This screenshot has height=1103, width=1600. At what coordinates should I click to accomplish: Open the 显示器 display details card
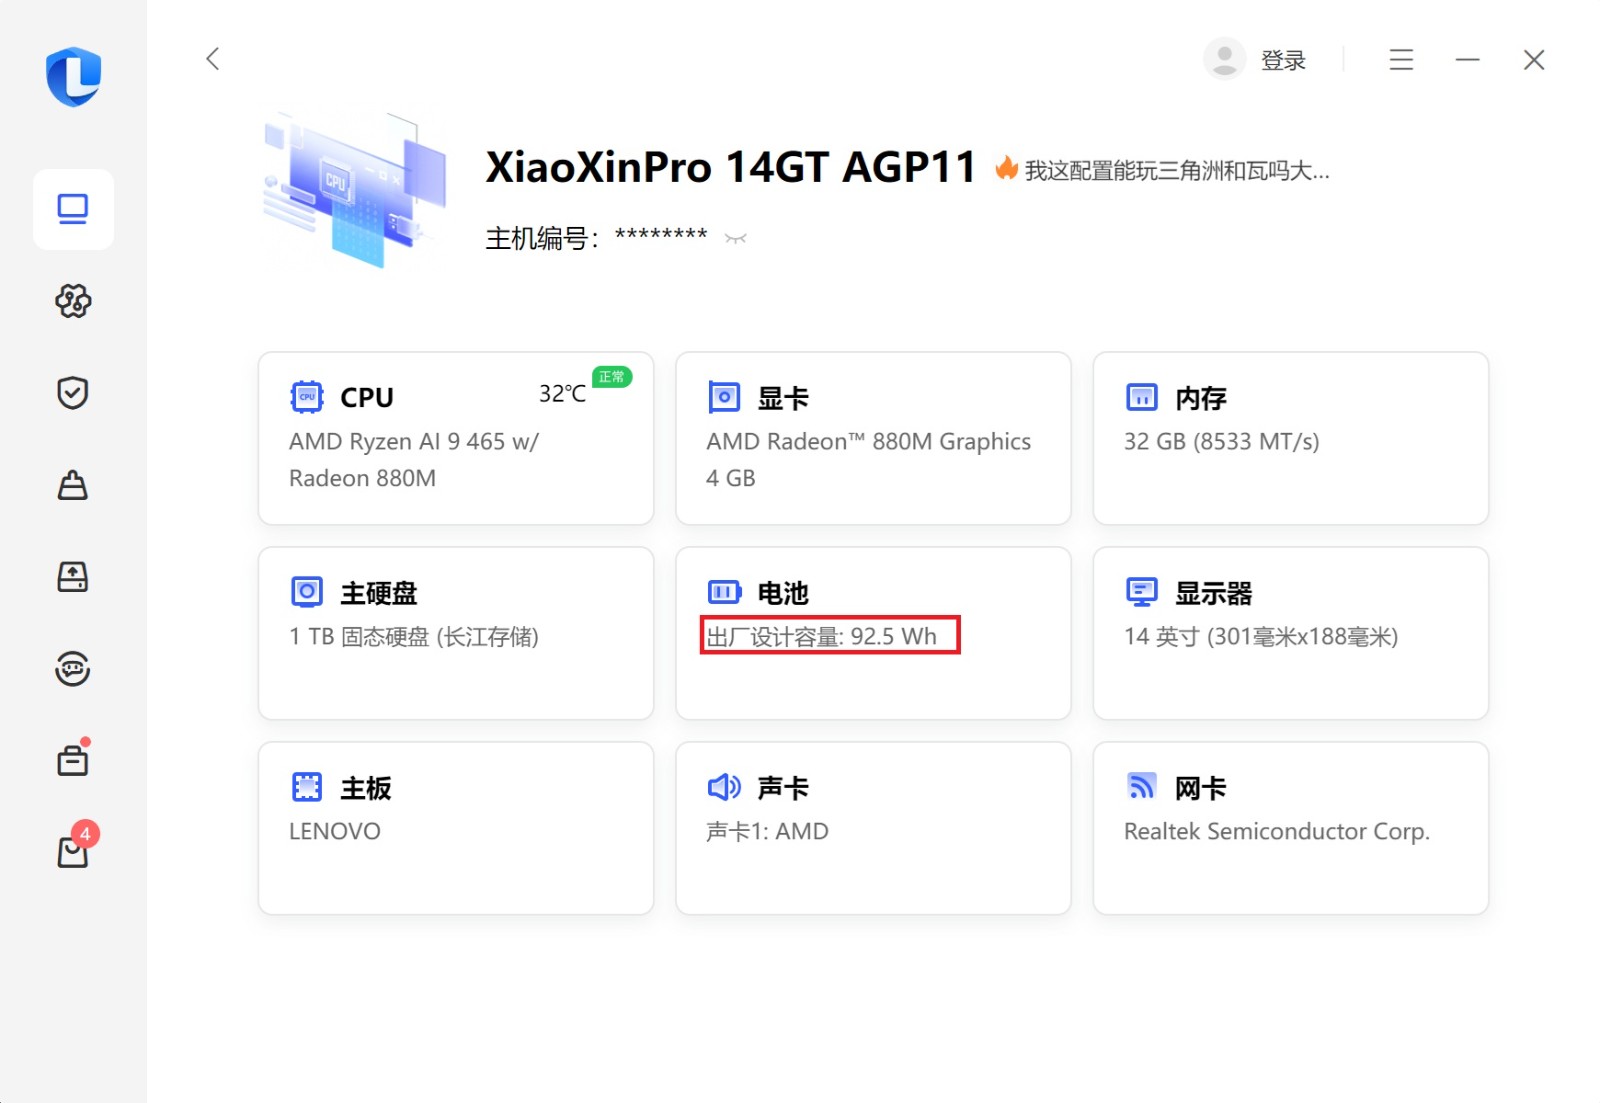coord(1290,632)
